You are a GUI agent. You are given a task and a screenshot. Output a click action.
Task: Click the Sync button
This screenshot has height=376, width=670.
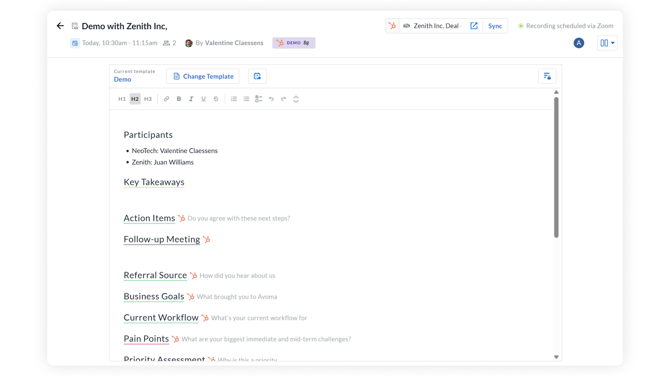pyautogui.click(x=495, y=26)
